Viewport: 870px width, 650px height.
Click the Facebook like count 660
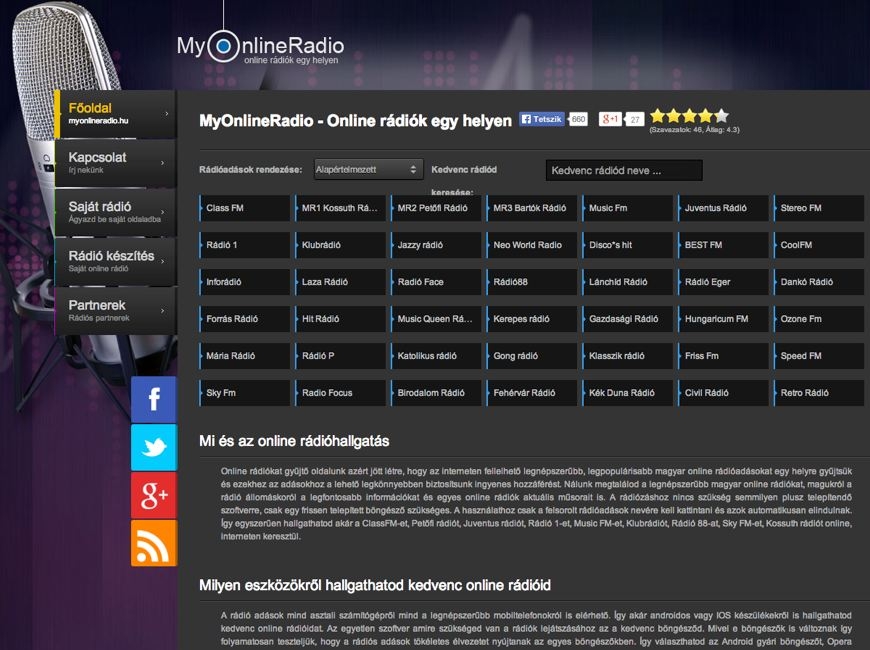pos(578,119)
